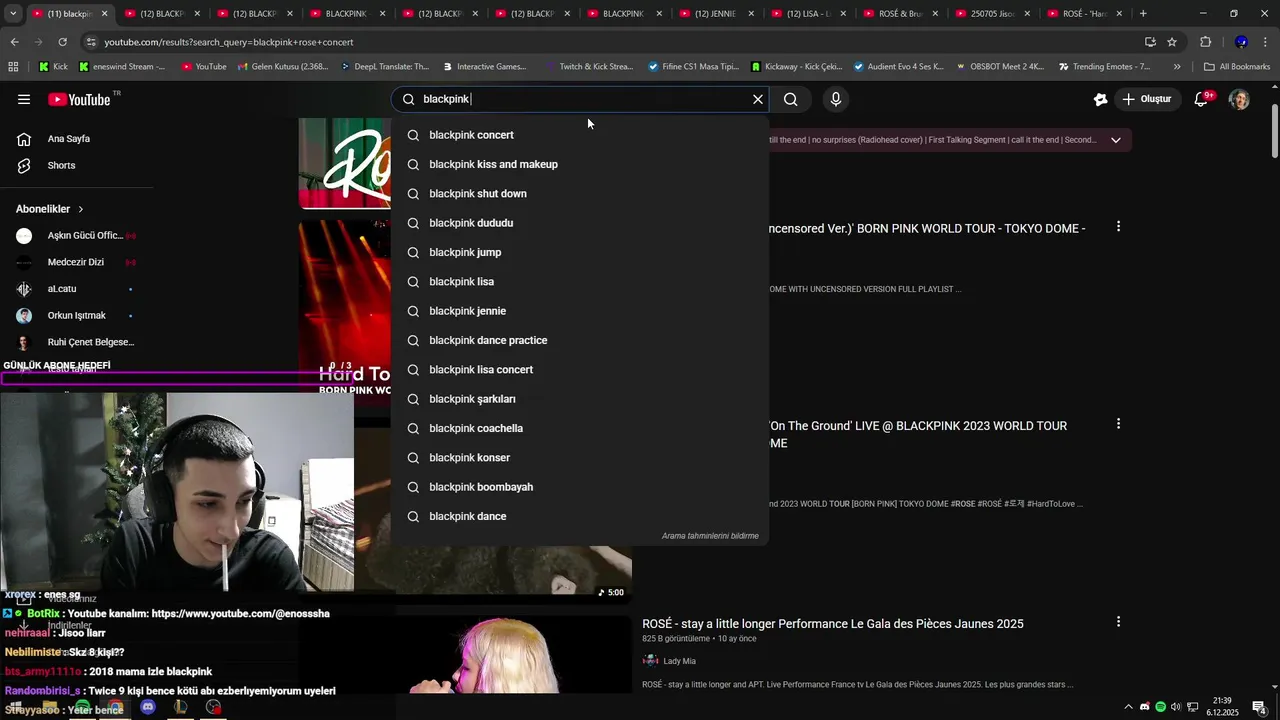Open the YouTube bookmark in bookmarks bar

(204, 67)
